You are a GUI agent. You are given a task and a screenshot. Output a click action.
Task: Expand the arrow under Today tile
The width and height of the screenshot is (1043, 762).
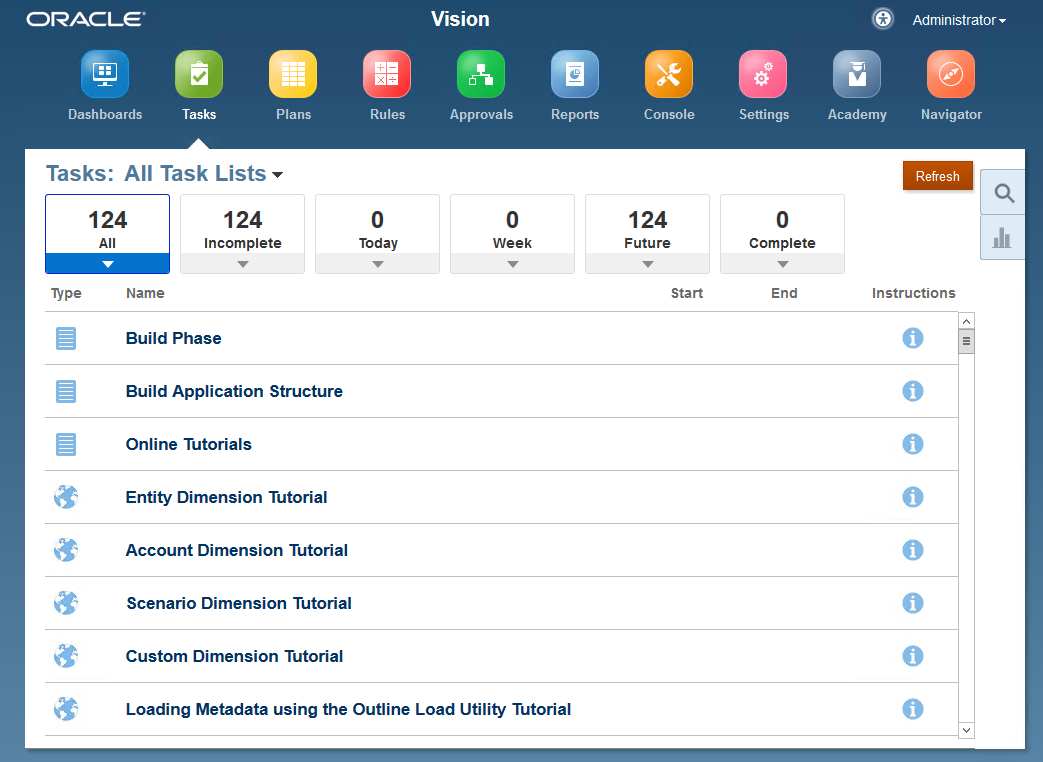tap(378, 264)
